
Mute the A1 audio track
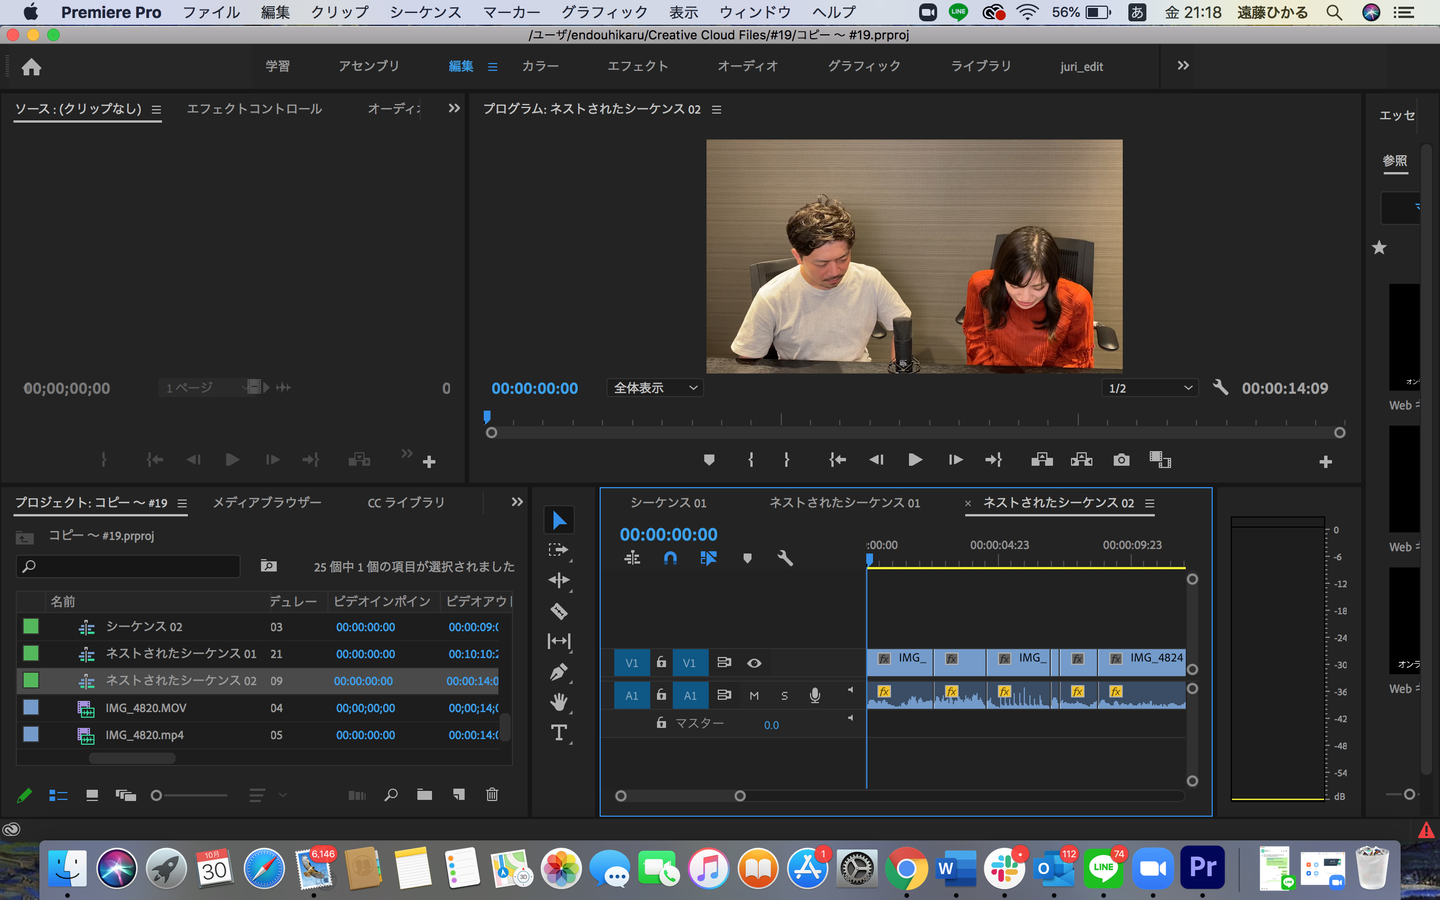[754, 695]
